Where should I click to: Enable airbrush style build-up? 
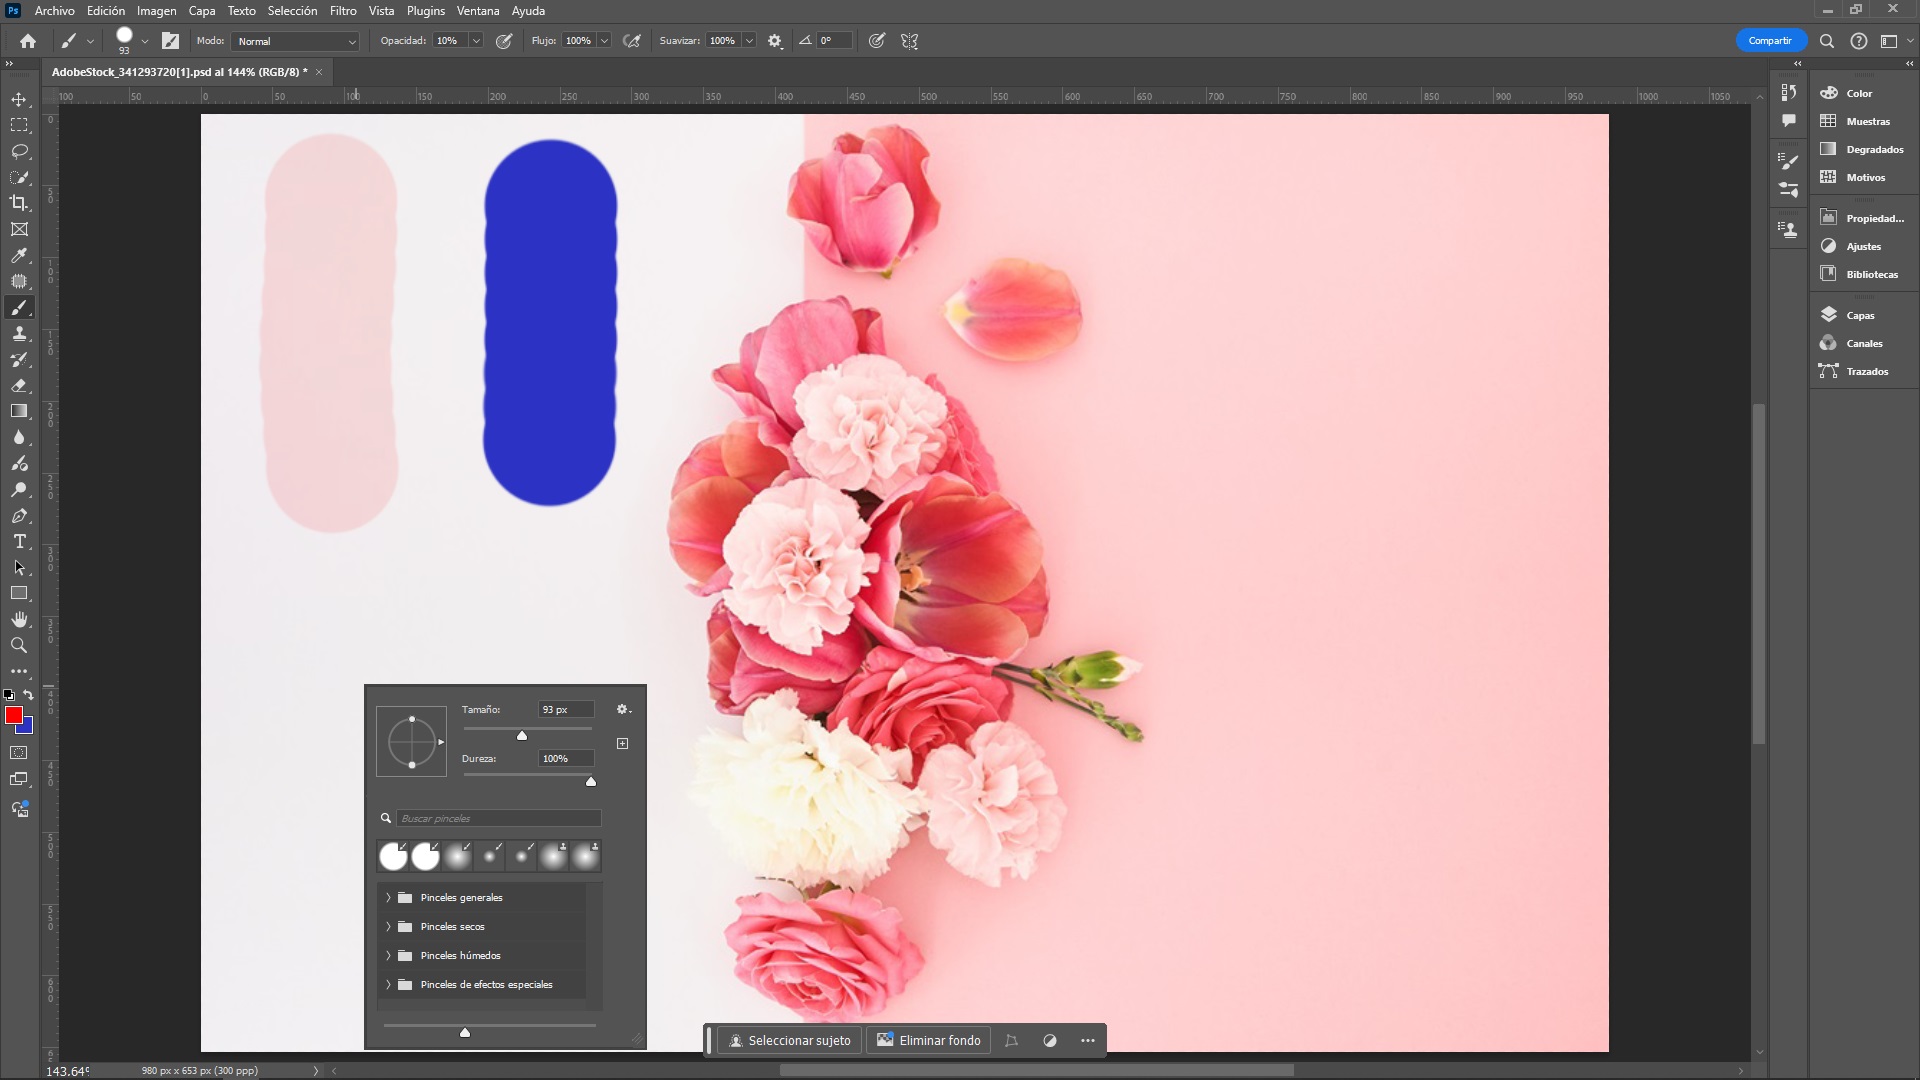click(x=632, y=41)
